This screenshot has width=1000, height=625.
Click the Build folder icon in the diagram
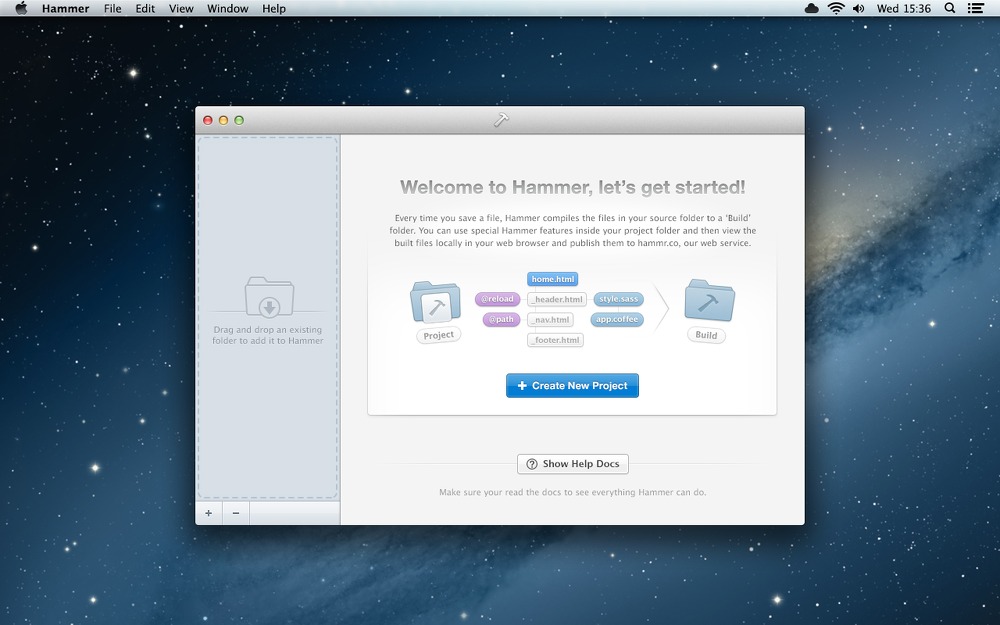709,300
